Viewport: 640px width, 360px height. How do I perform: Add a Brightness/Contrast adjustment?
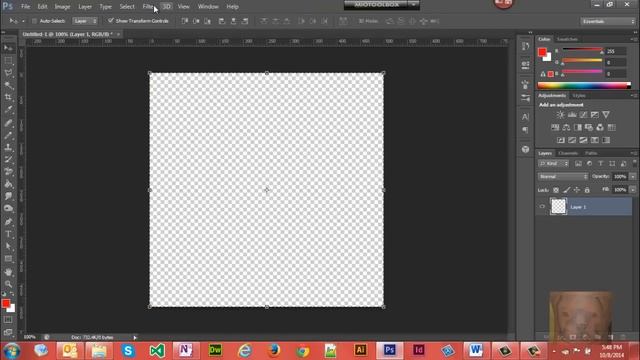point(560,115)
